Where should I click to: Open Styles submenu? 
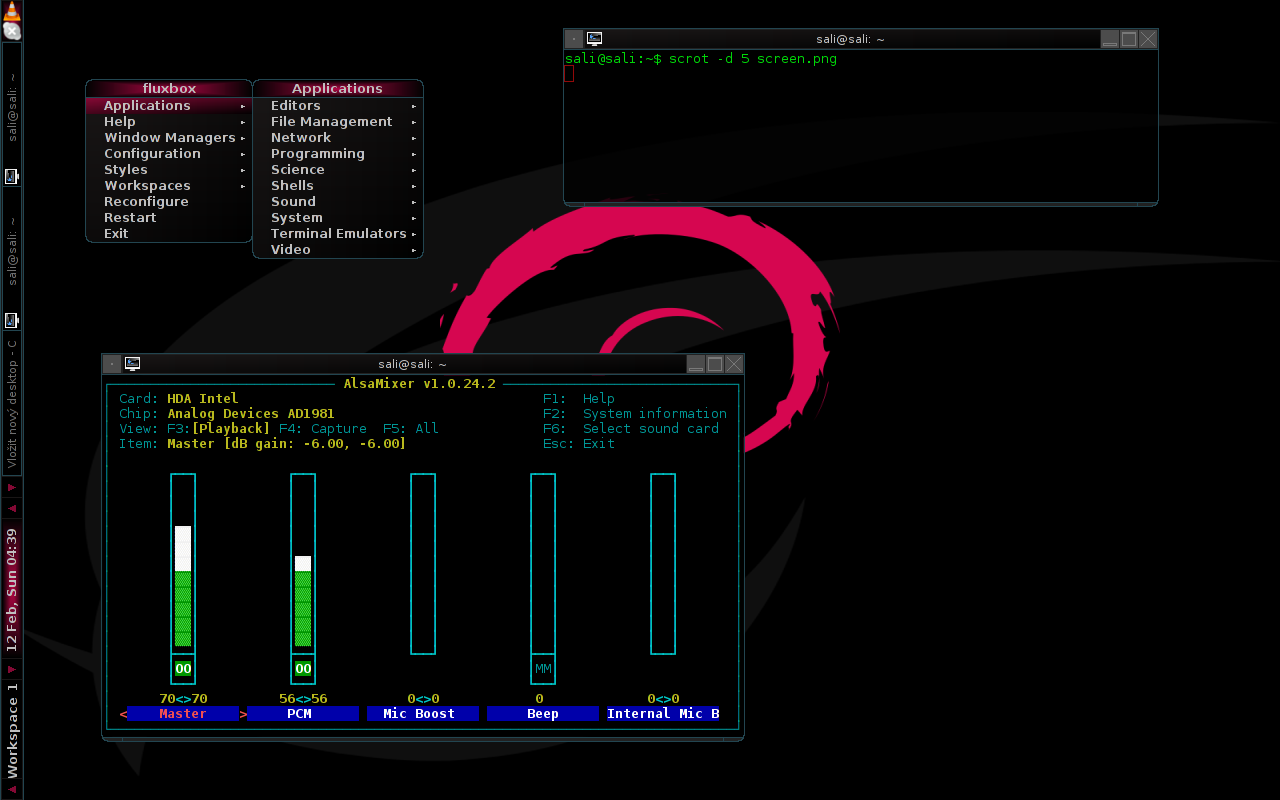pos(169,169)
